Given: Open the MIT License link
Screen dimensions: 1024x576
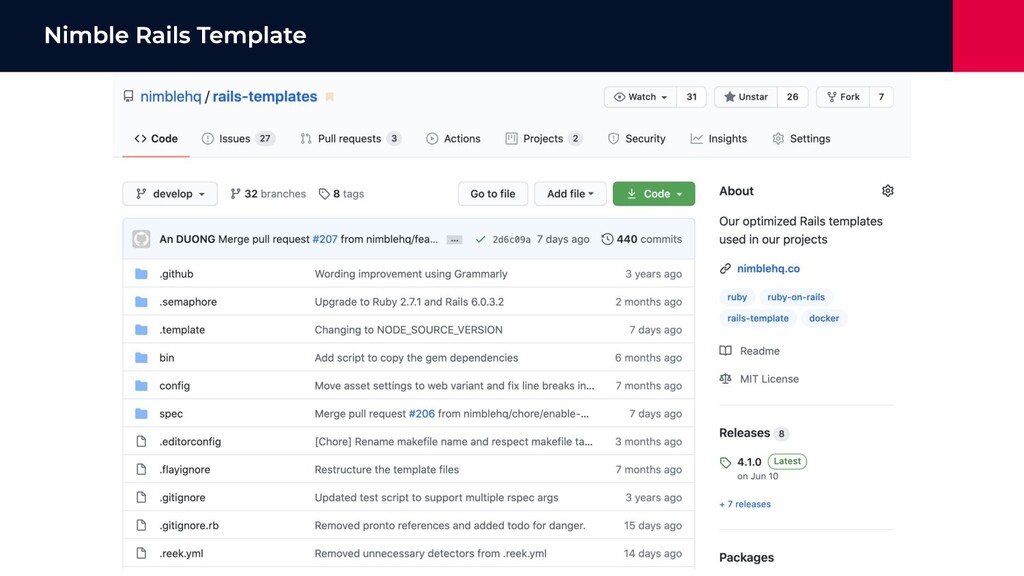Looking at the screenshot, I should click(x=759, y=379).
